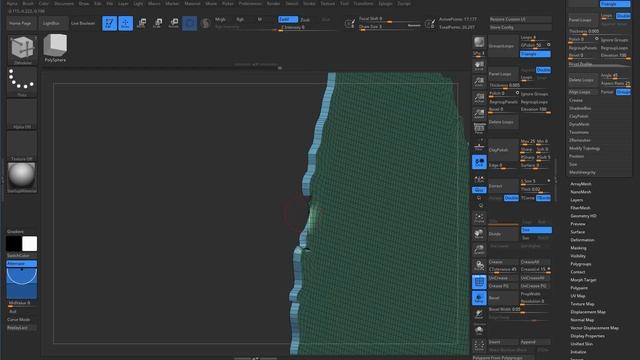This screenshot has width=640, height=360.
Task: Toggle the Rgb channel
Action: click(240, 19)
